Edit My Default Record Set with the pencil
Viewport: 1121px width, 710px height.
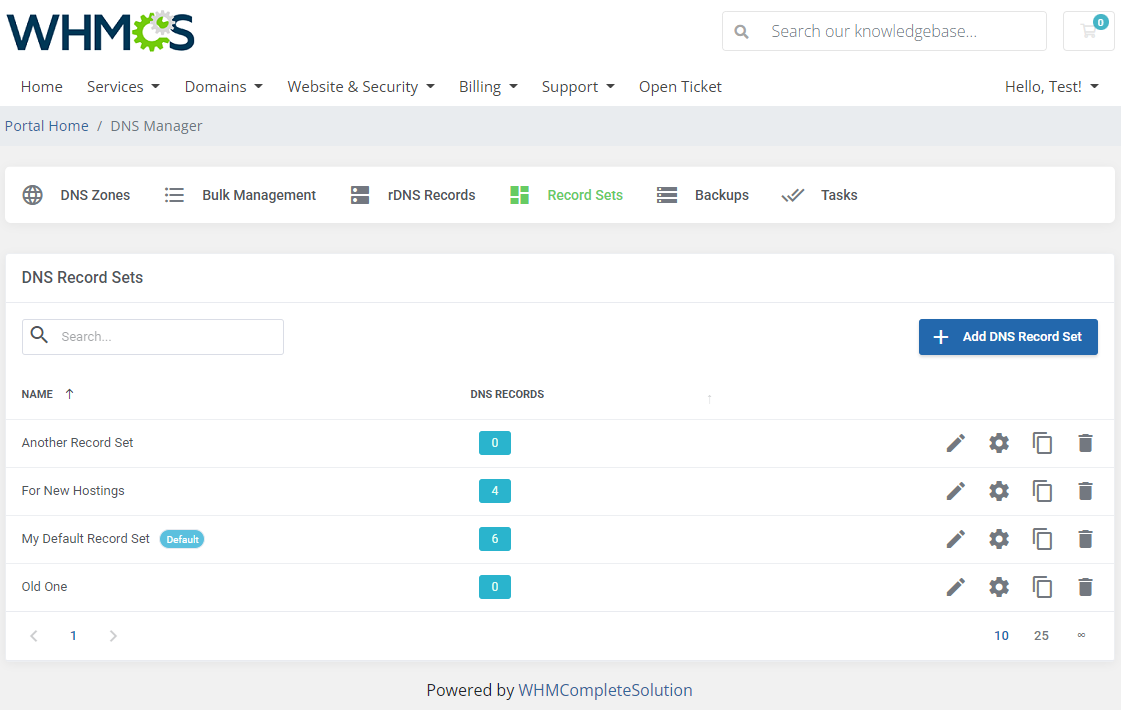coord(955,539)
